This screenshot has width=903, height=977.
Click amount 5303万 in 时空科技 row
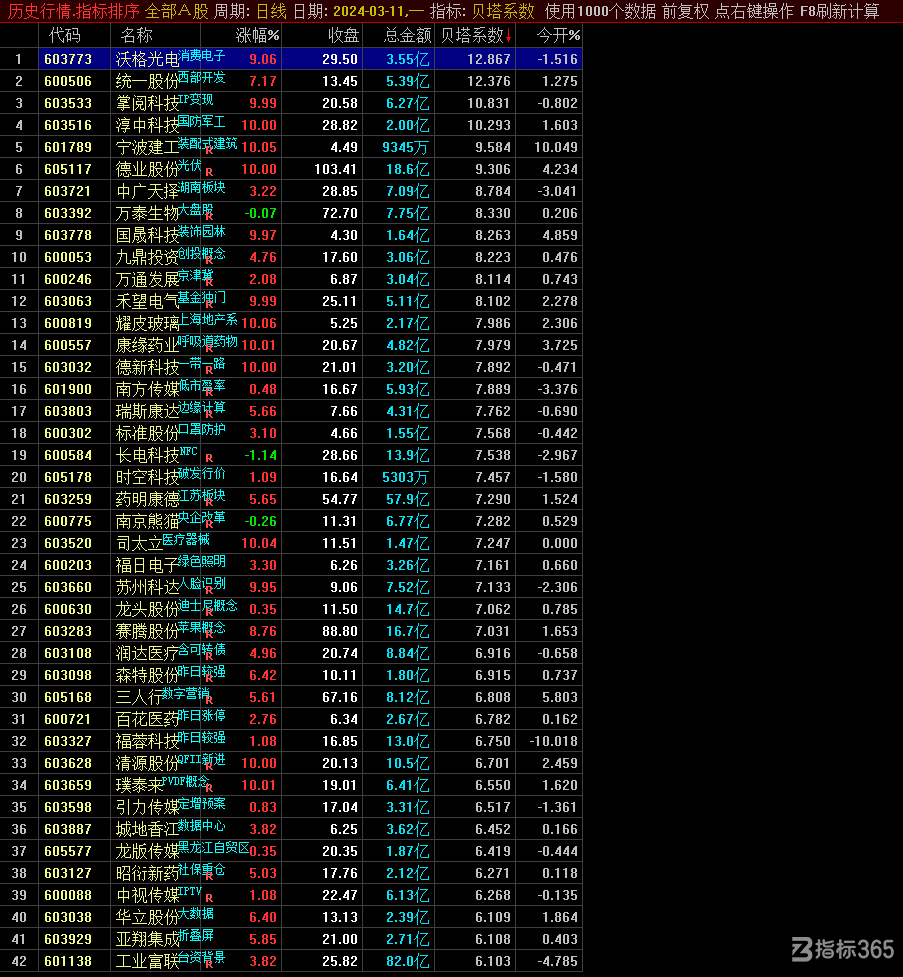(x=406, y=477)
